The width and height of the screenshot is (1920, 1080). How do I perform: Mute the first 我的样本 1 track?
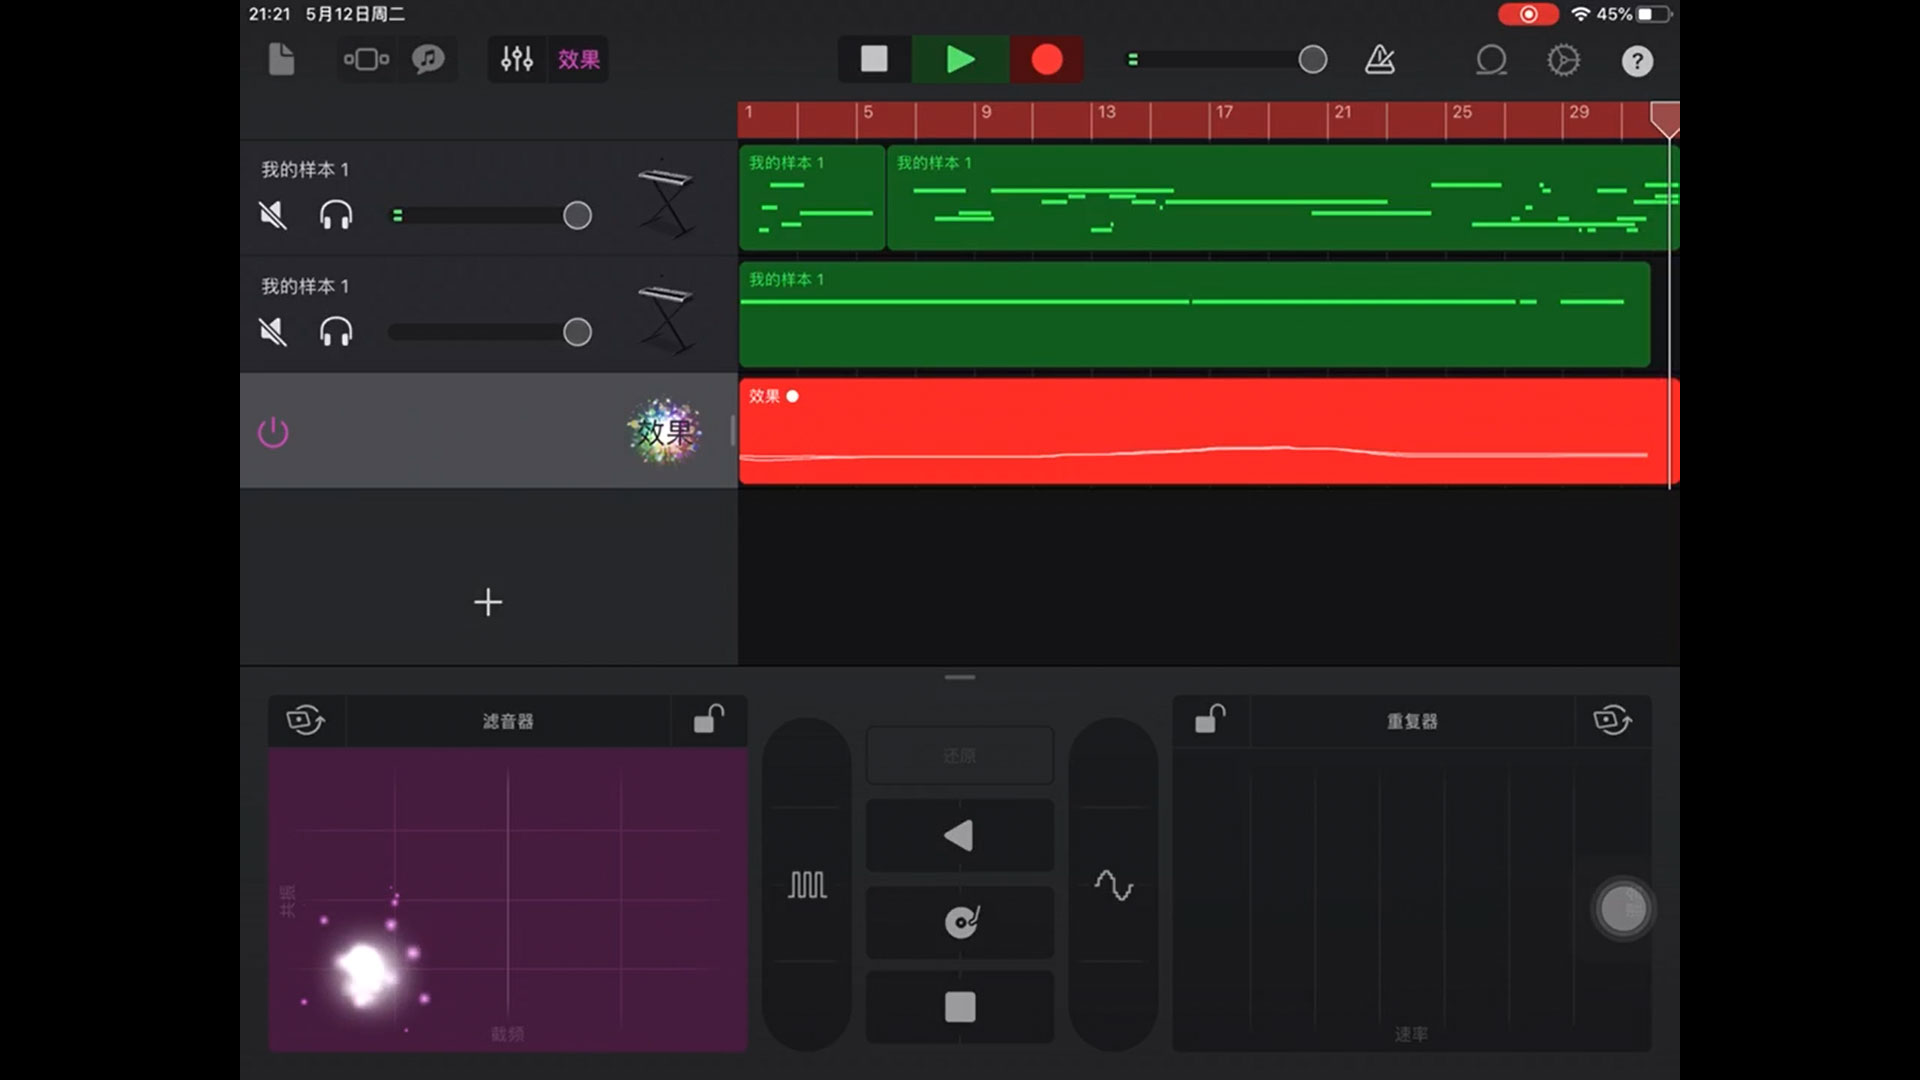pyautogui.click(x=273, y=215)
